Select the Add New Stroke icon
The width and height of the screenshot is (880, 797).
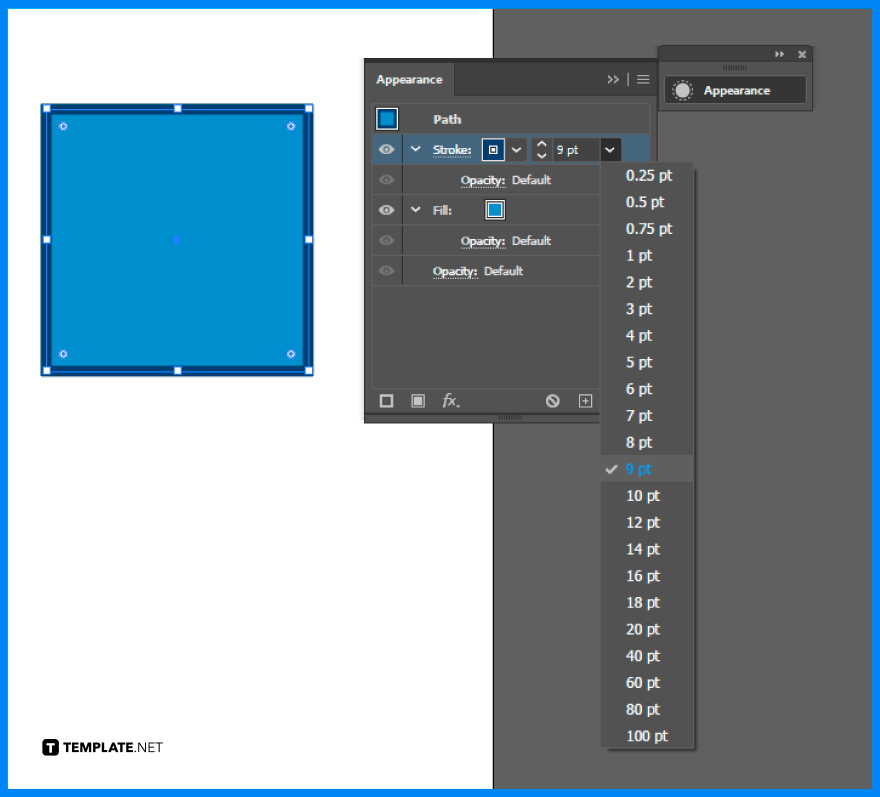pyautogui.click(x=386, y=401)
